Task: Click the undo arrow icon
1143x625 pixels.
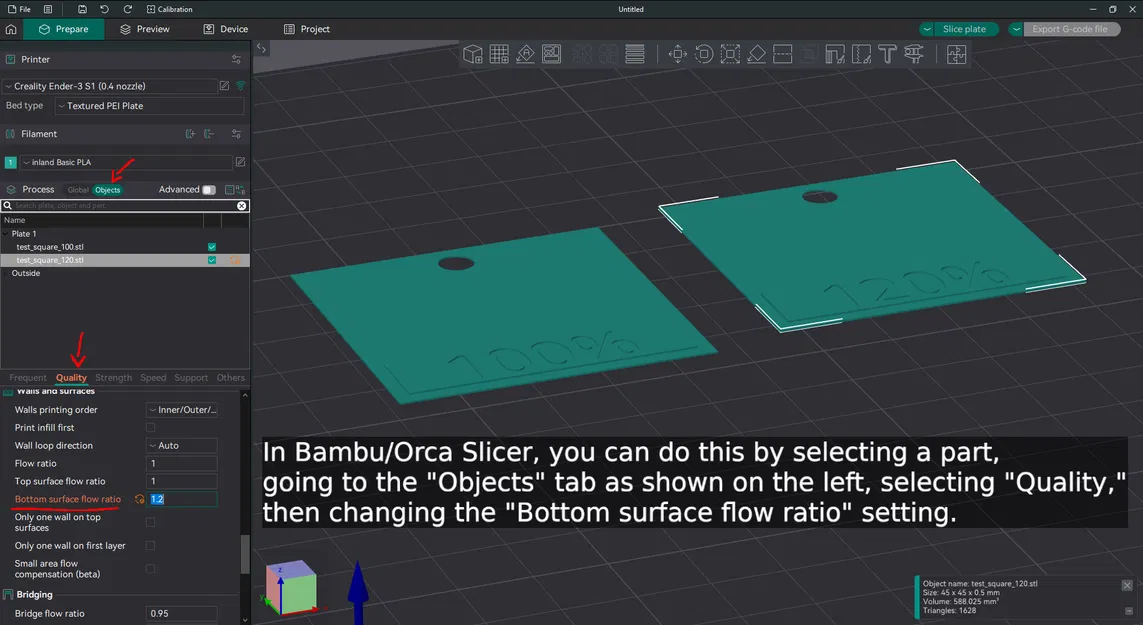Action: [104, 9]
